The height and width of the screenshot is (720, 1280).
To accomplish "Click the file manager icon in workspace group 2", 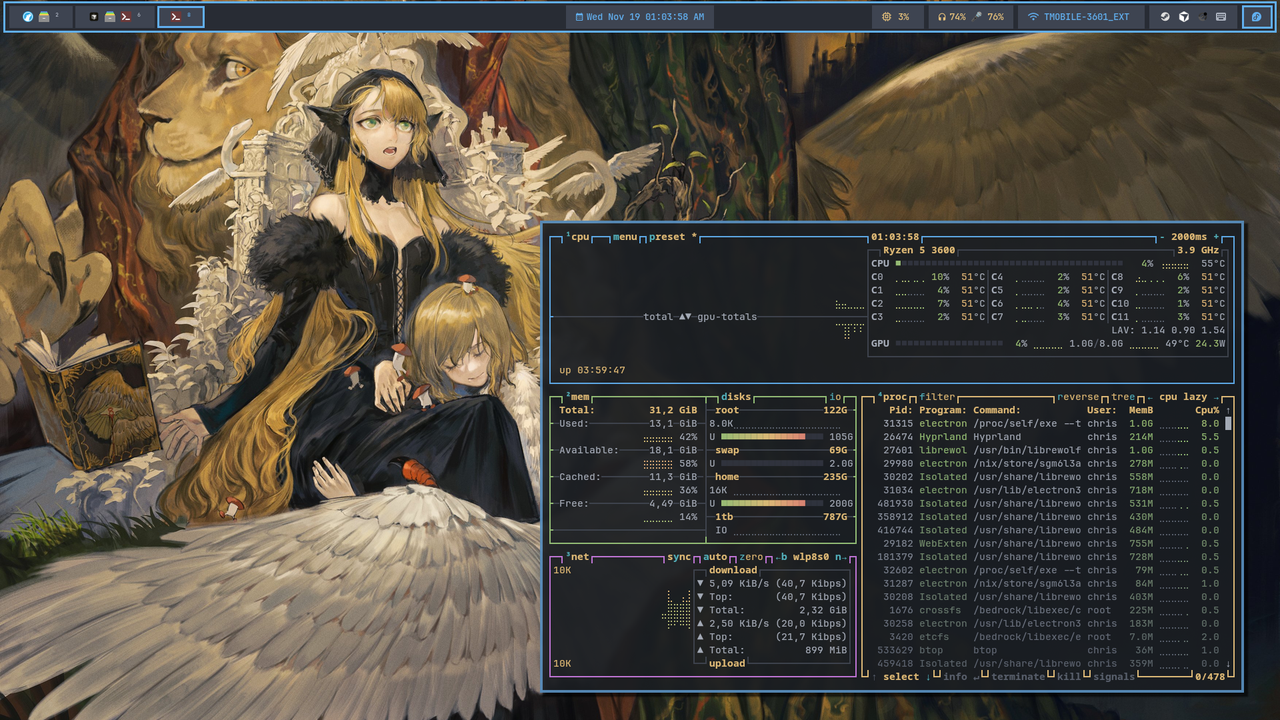I will [45, 17].
